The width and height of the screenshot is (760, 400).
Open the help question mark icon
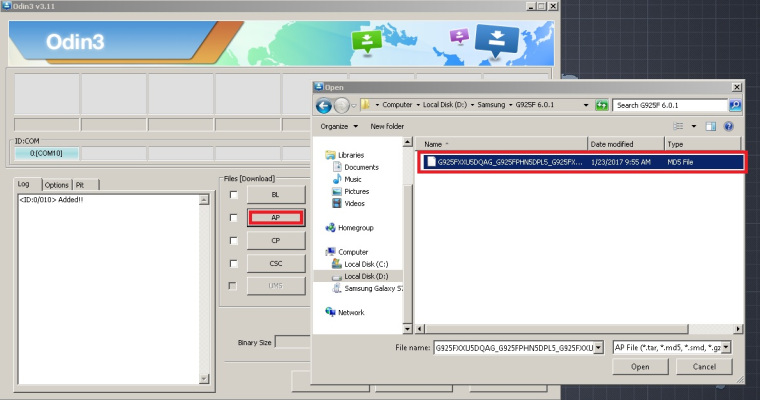(728, 126)
